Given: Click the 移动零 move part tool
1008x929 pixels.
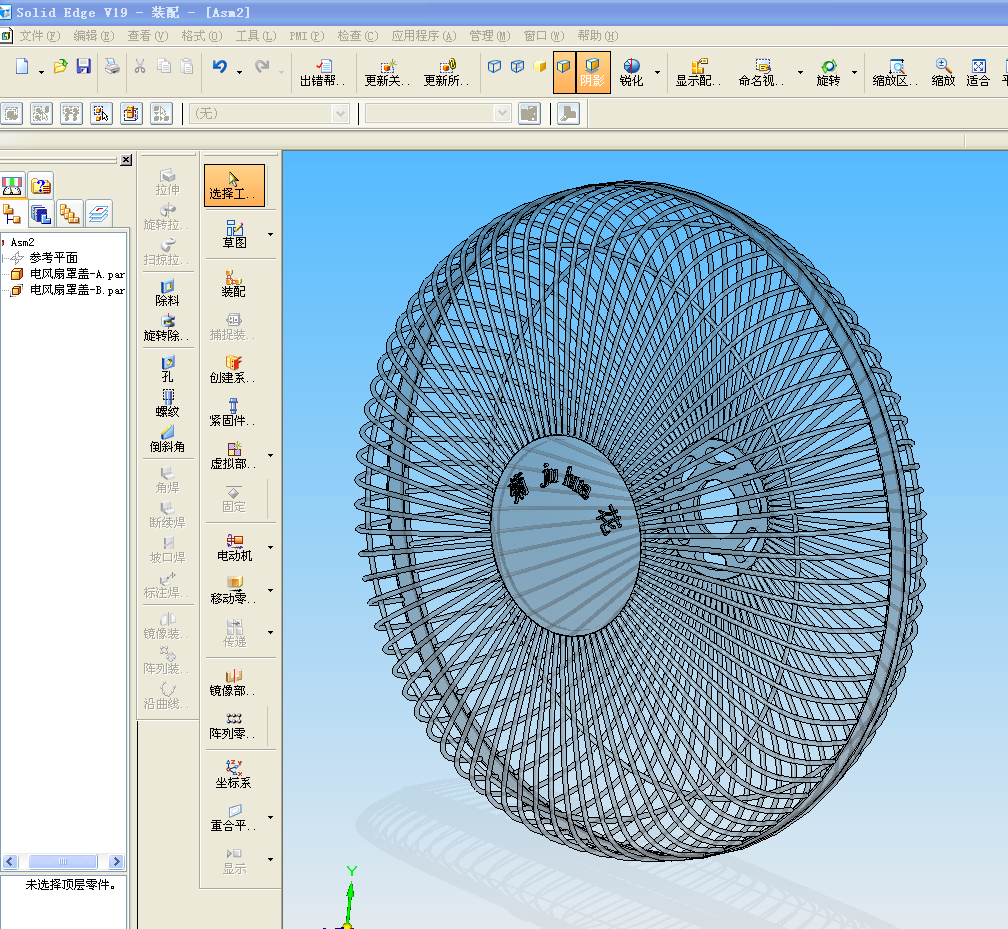Looking at the screenshot, I should (233, 590).
